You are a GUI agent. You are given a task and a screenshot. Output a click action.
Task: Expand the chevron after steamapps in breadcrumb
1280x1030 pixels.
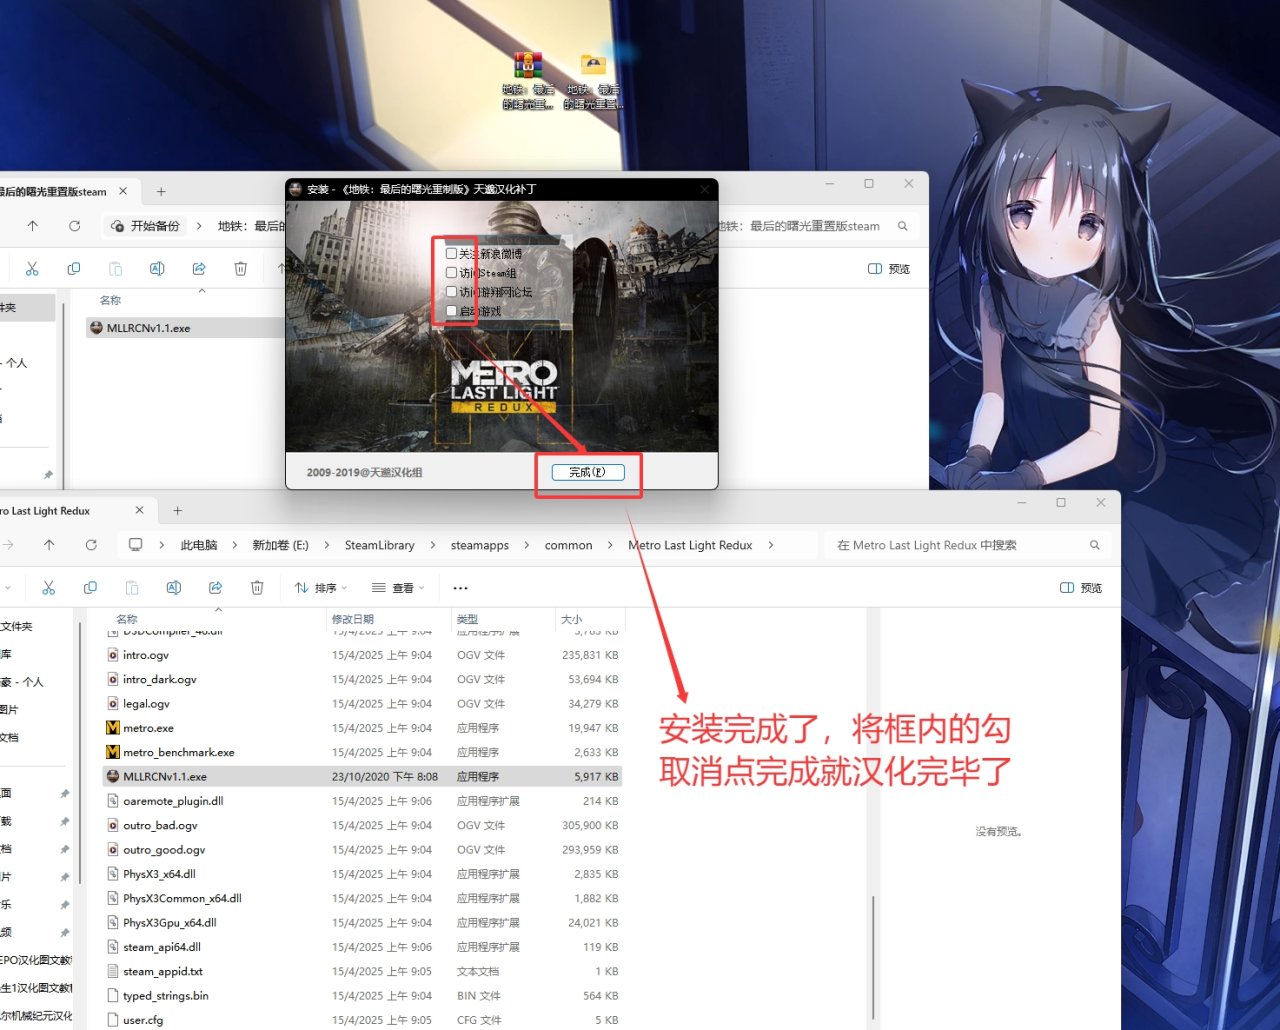(x=527, y=545)
